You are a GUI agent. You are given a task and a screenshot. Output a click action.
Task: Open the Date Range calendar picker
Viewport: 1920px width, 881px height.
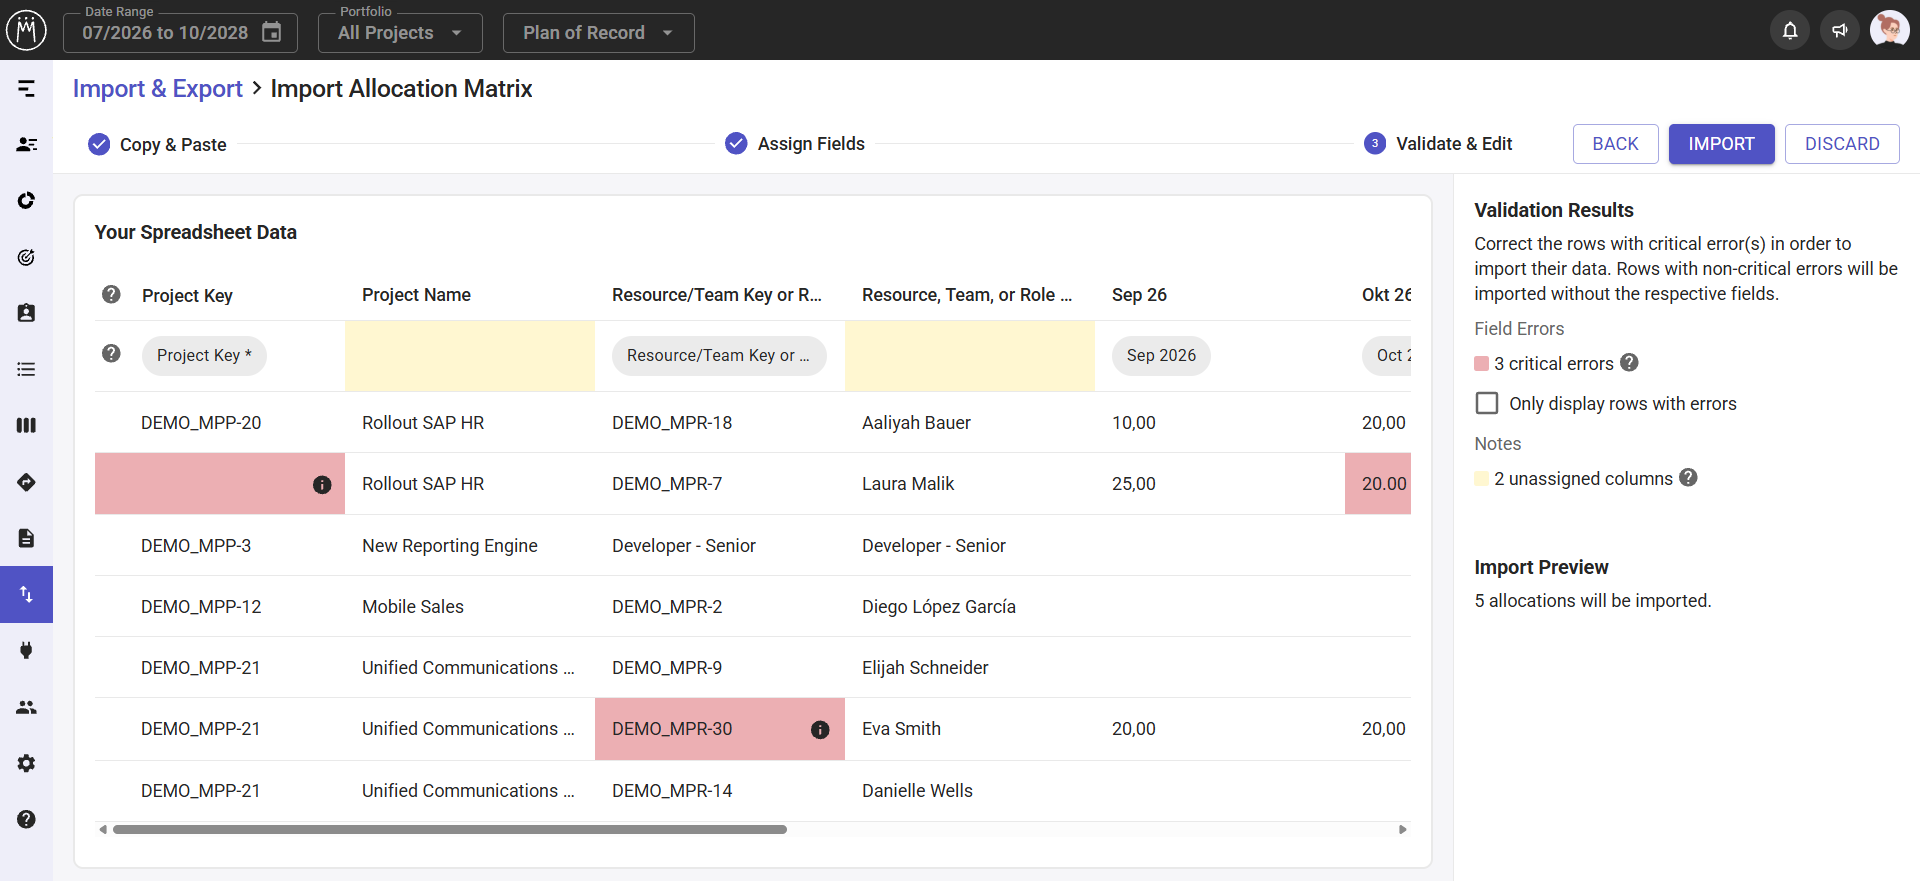(x=271, y=33)
